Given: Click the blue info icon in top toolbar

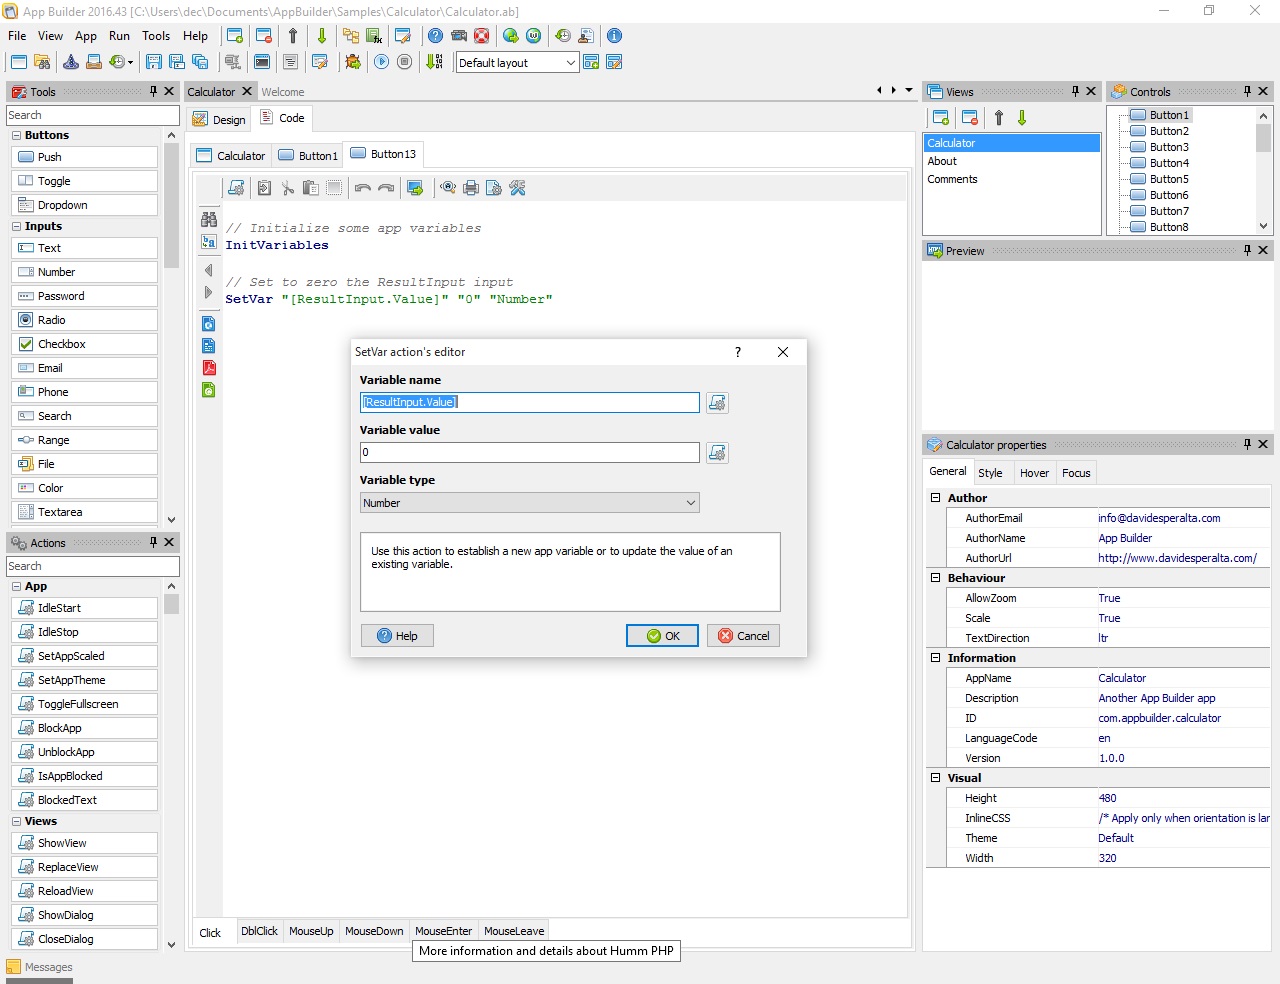Looking at the screenshot, I should (615, 36).
